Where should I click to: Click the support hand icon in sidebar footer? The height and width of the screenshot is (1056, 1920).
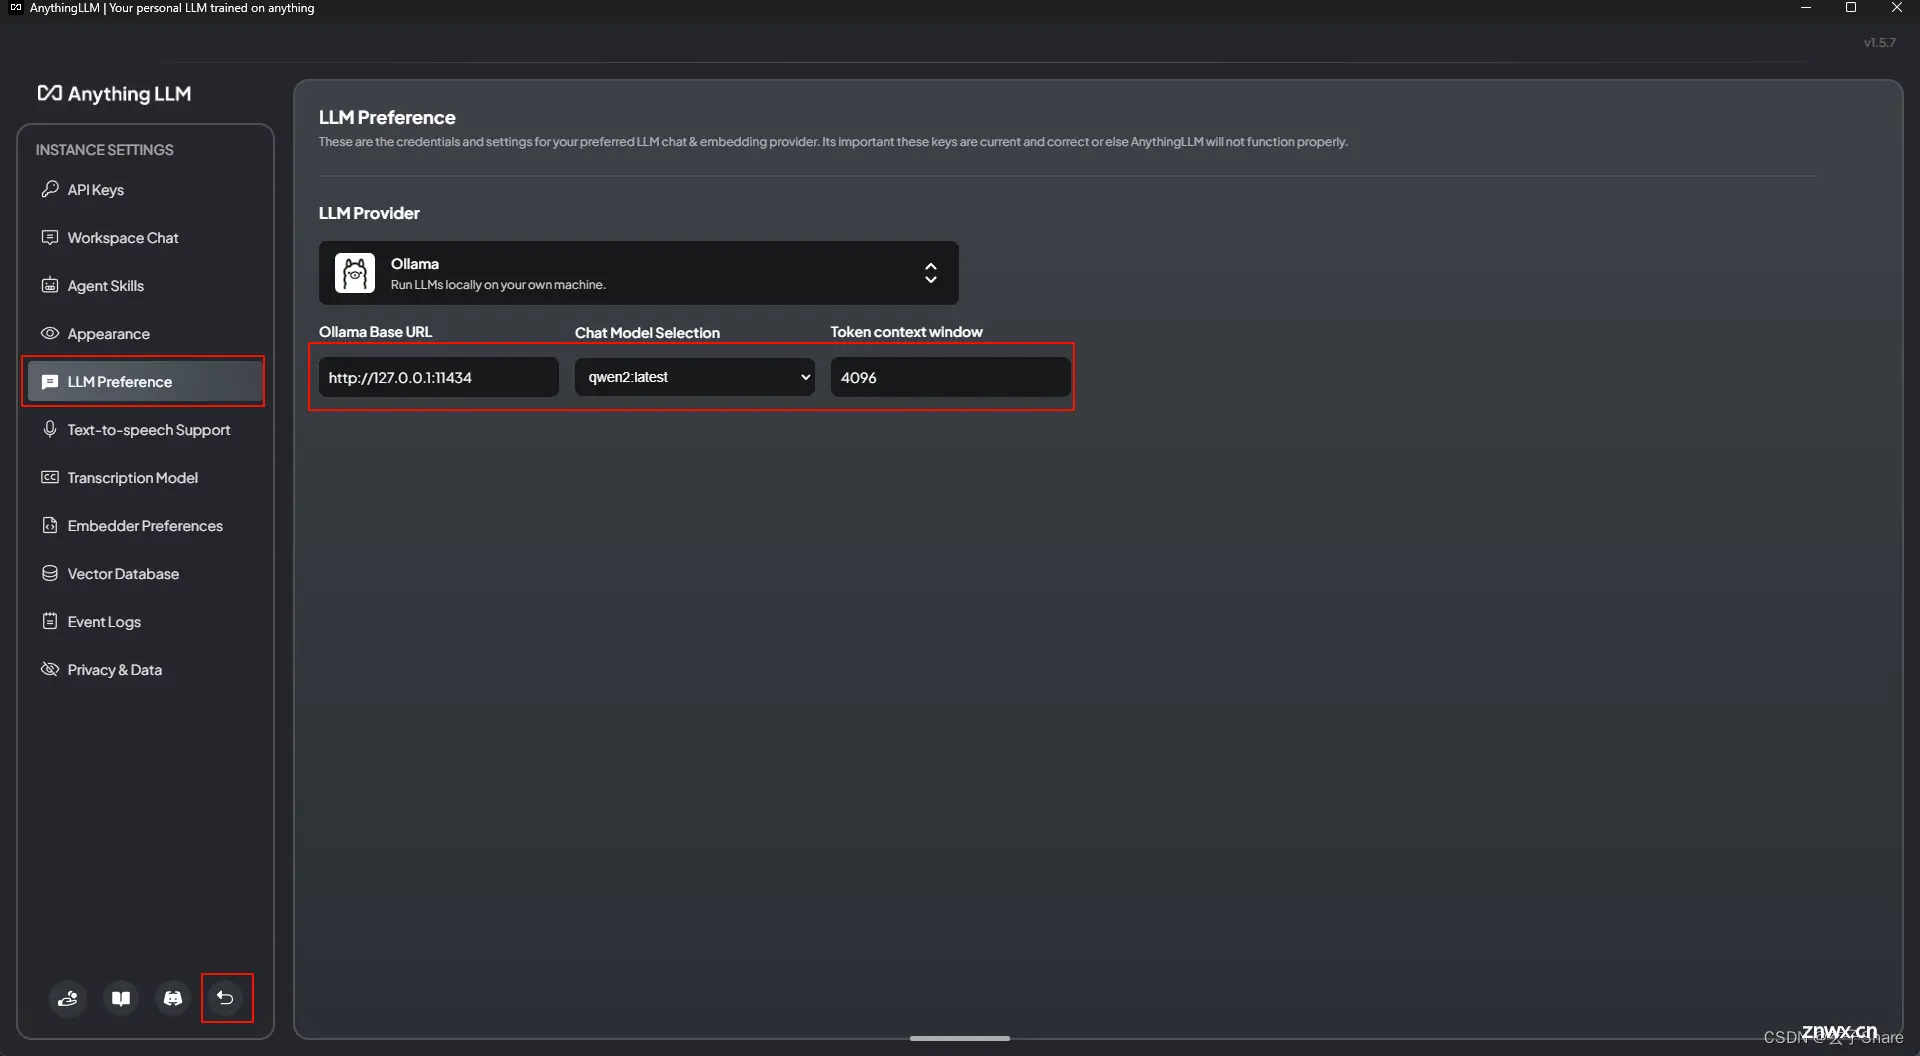coord(68,998)
